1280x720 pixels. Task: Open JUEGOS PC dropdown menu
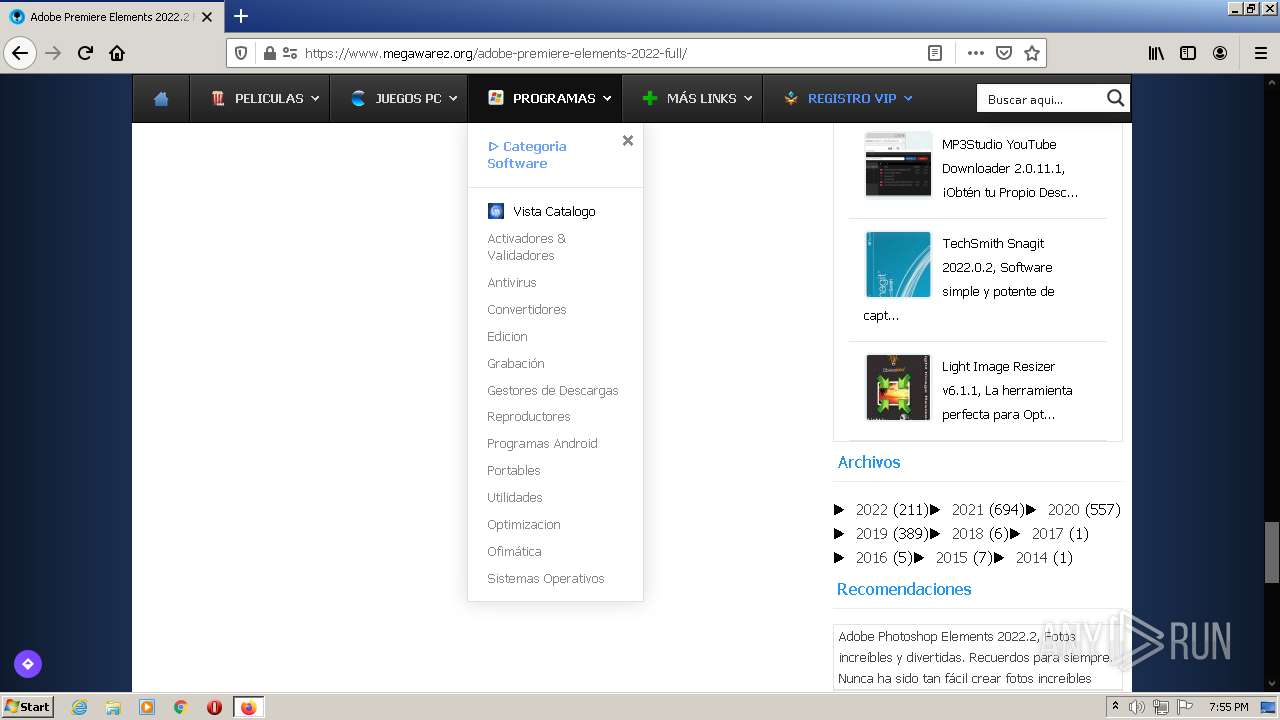coord(404,98)
